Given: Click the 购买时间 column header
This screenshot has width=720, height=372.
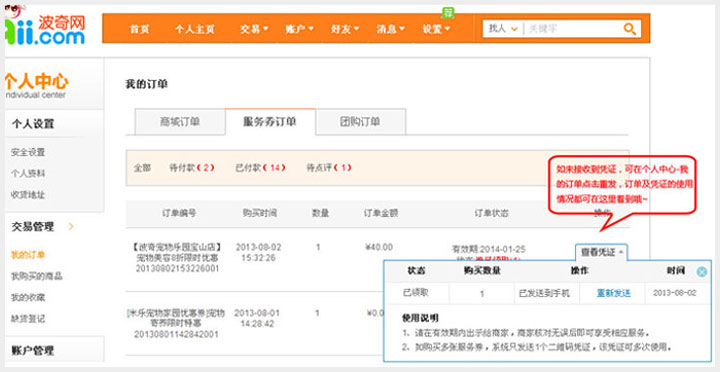Looking at the screenshot, I should (259, 214).
